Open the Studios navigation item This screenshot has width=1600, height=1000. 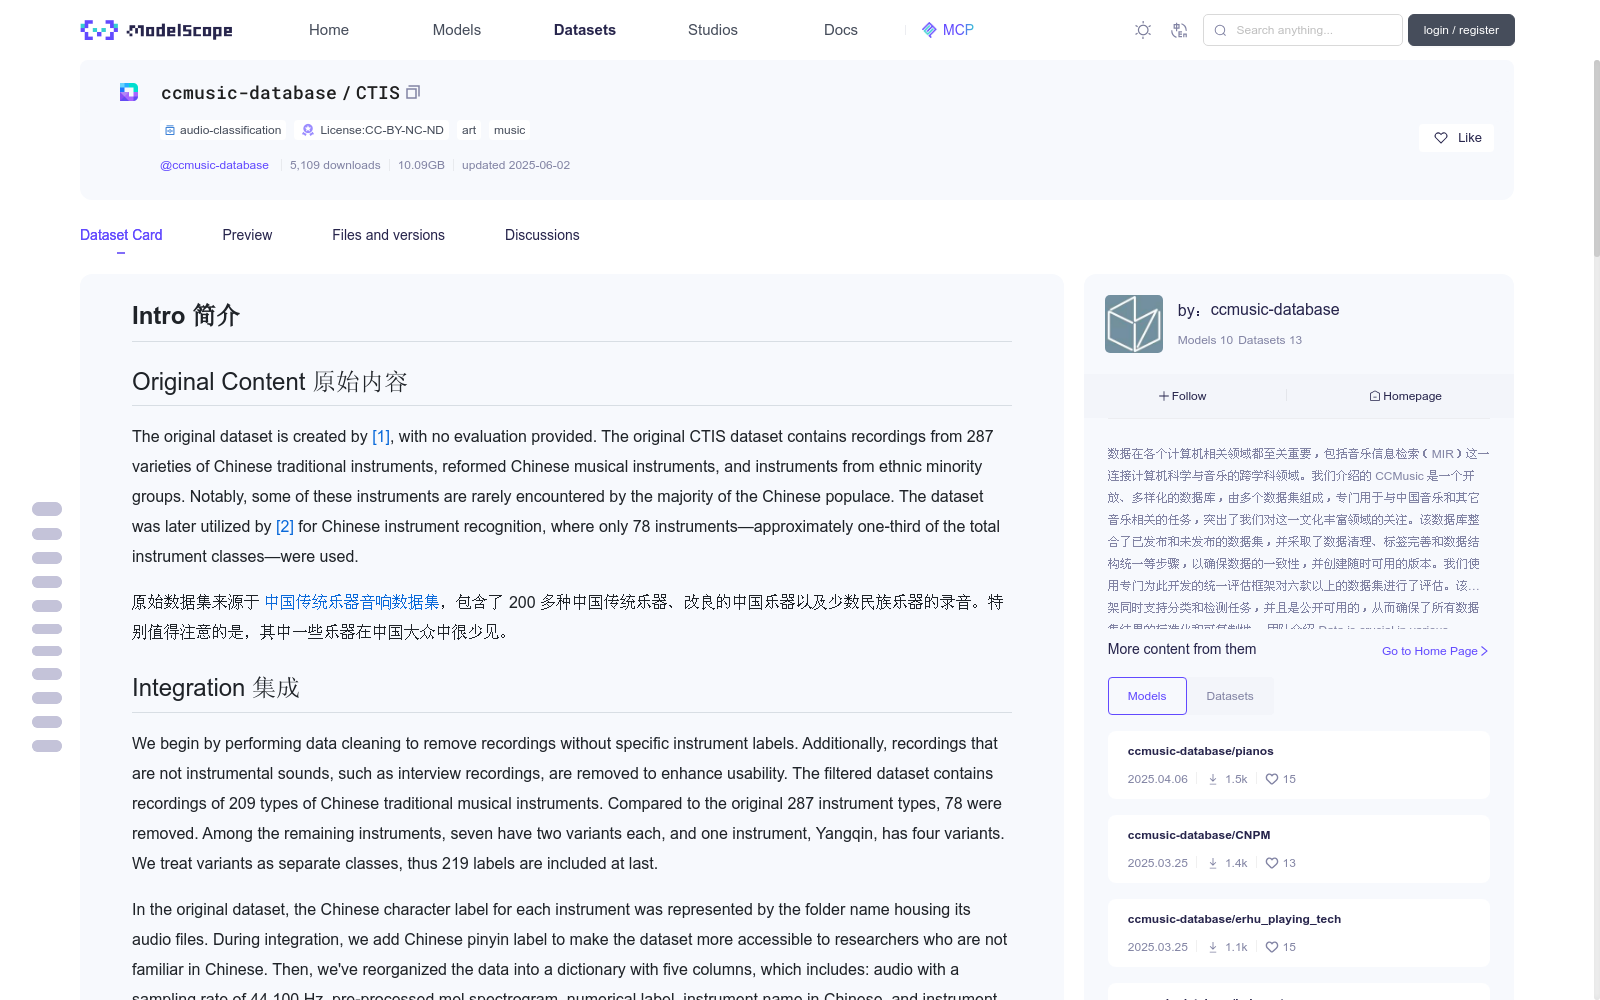(713, 30)
